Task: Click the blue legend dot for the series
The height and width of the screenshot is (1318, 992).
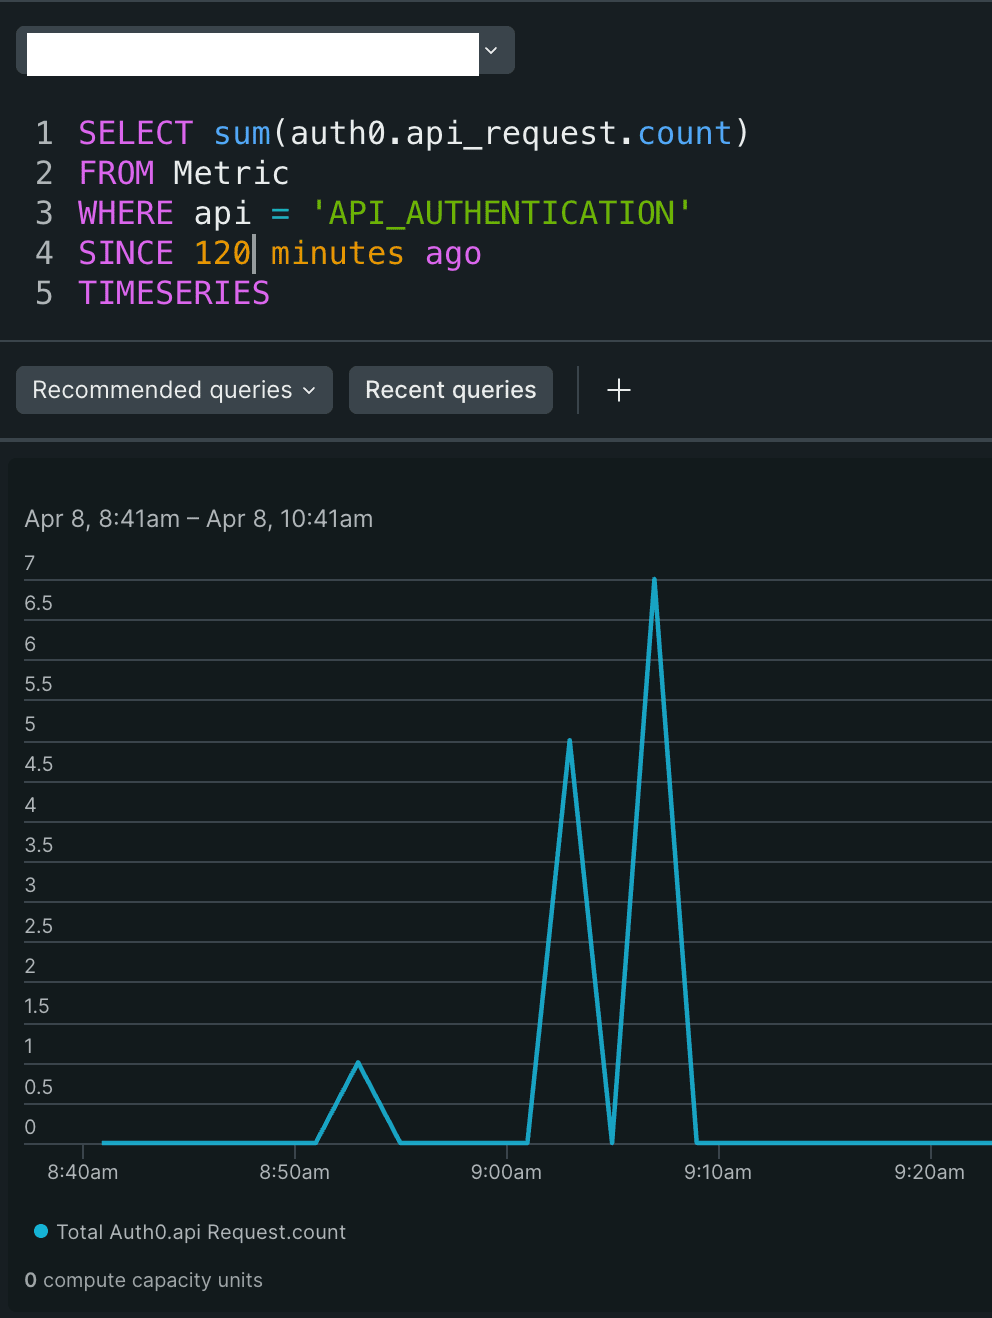Action: click(x=40, y=1231)
